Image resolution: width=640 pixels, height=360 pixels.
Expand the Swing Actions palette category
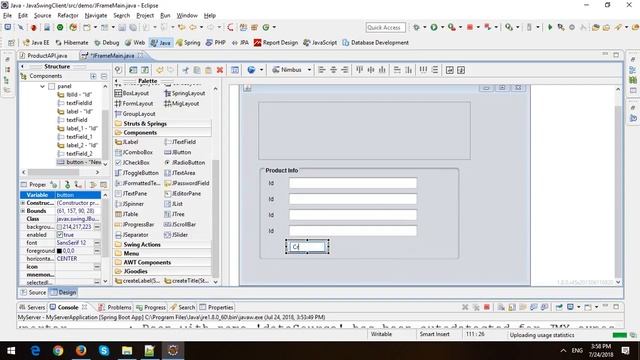tap(162, 245)
